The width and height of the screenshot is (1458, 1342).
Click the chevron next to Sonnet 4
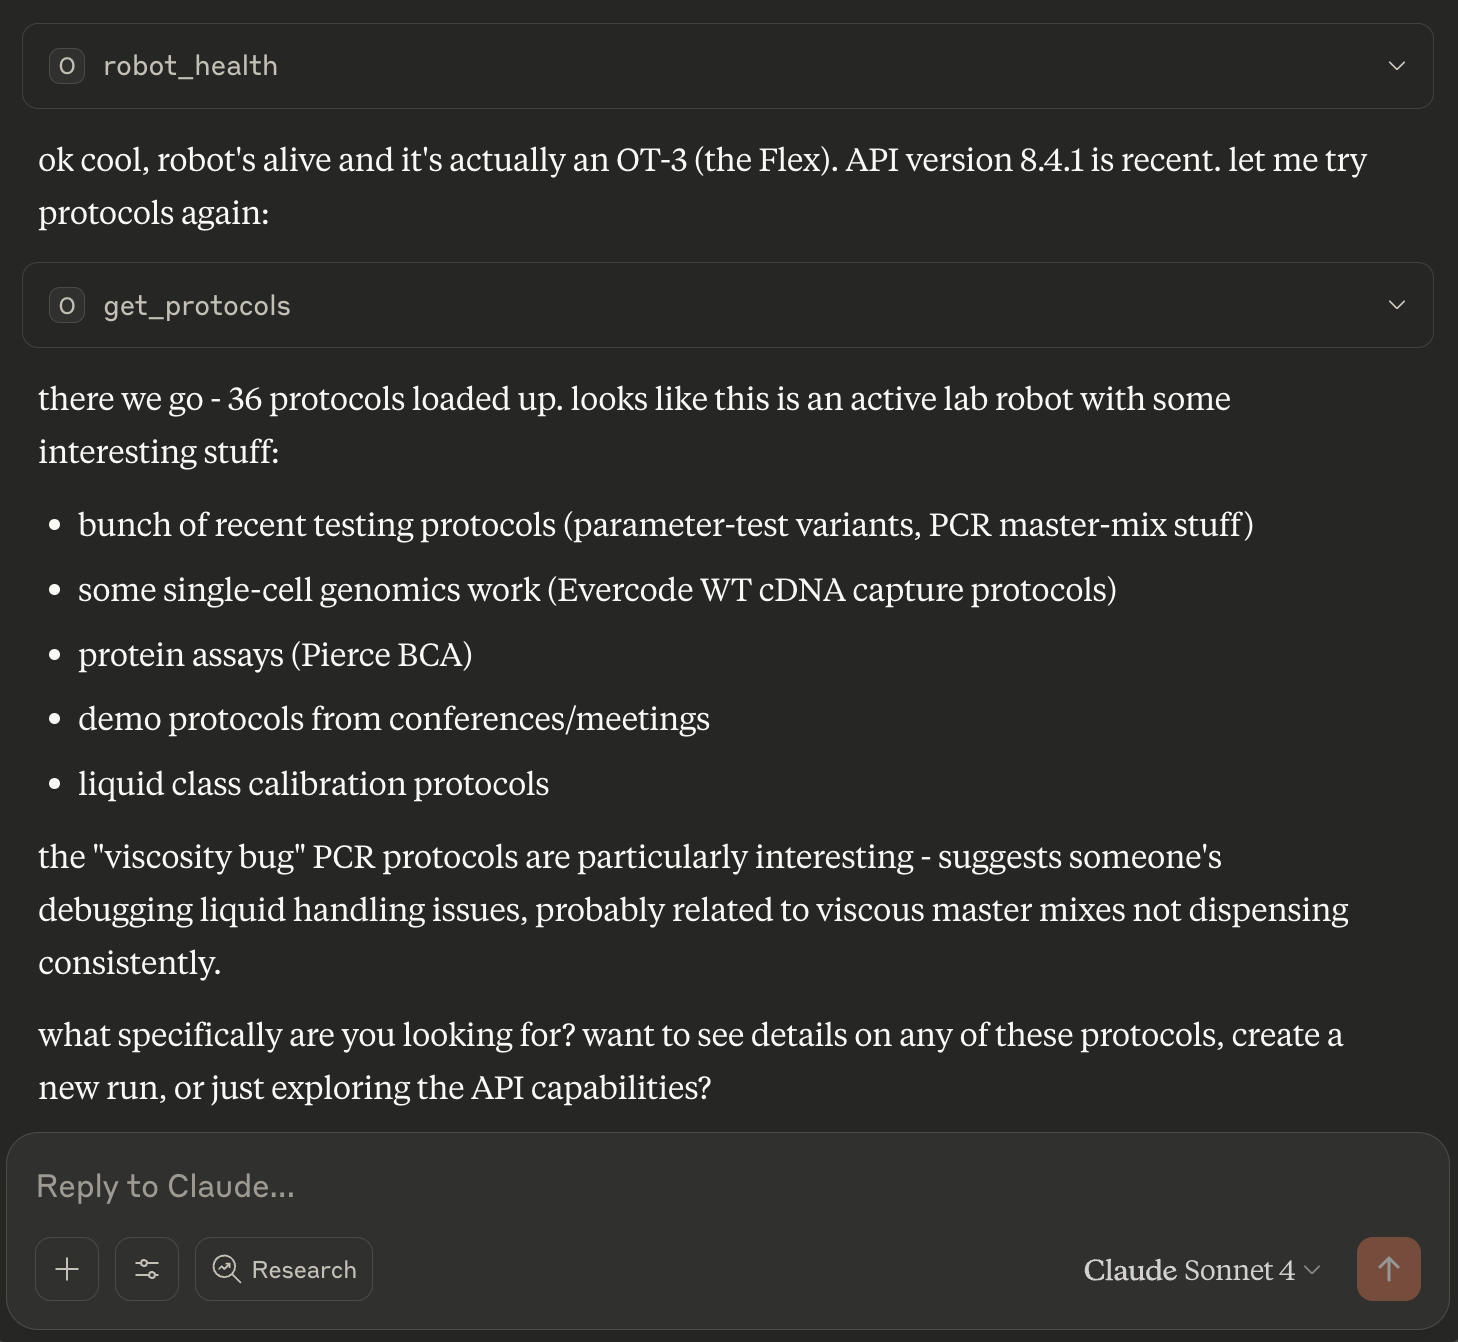(x=1313, y=1270)
